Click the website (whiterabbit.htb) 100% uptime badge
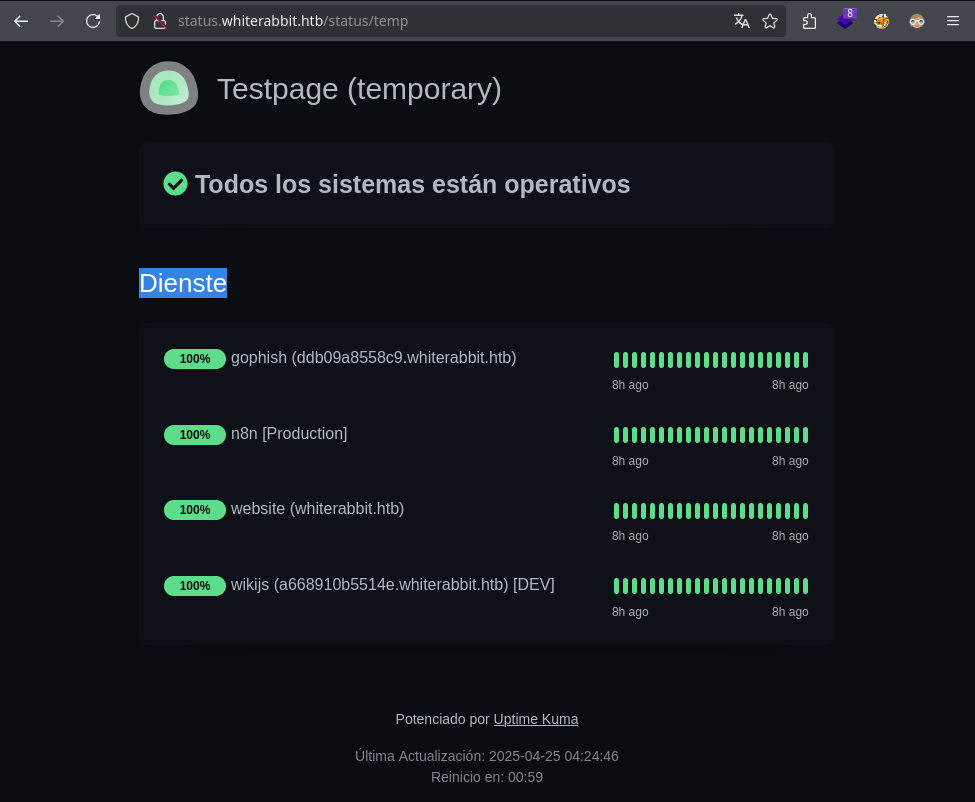Screen dimensions: 975x802 point(195,510)
